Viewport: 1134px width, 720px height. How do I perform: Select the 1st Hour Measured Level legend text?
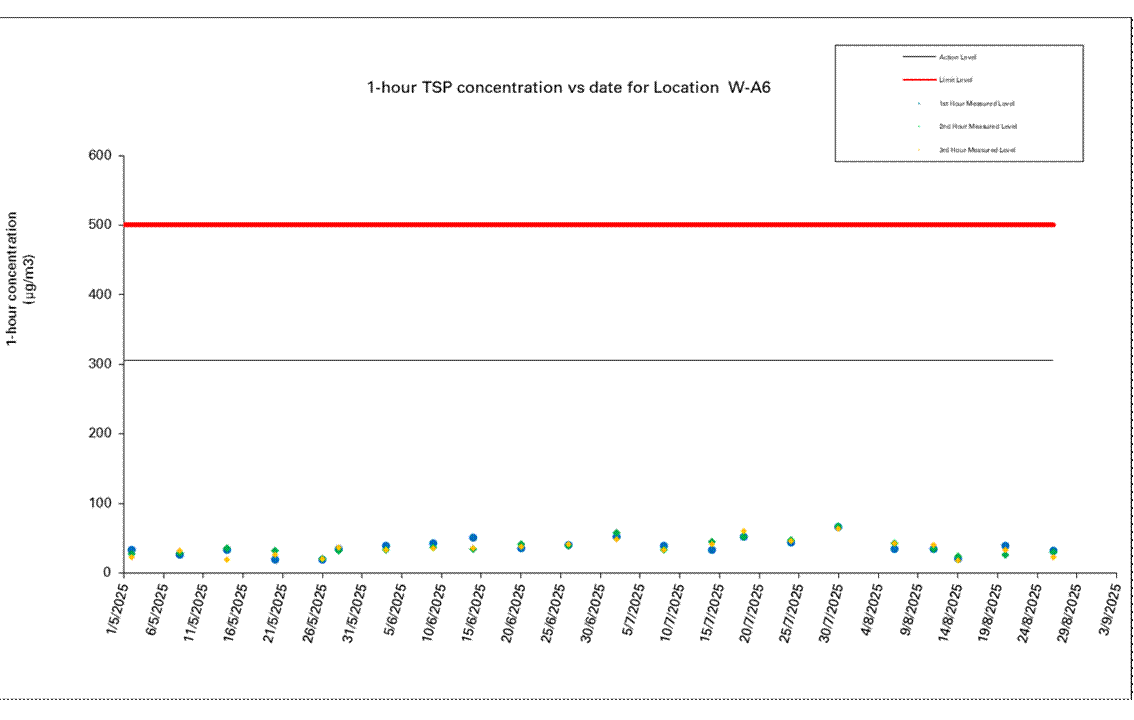tap(976, 103)
